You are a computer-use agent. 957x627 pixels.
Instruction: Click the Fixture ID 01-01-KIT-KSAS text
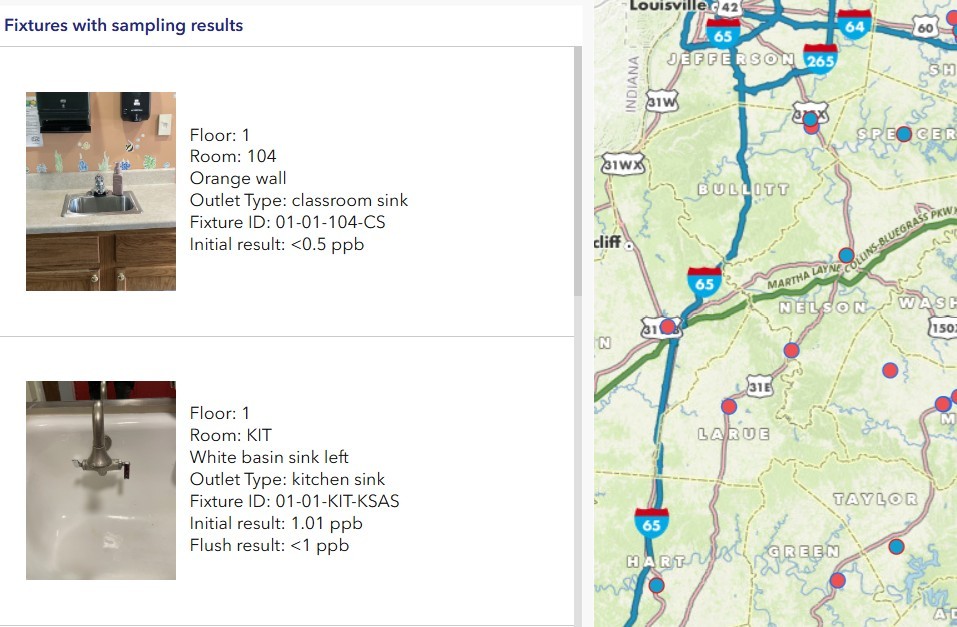294,501
